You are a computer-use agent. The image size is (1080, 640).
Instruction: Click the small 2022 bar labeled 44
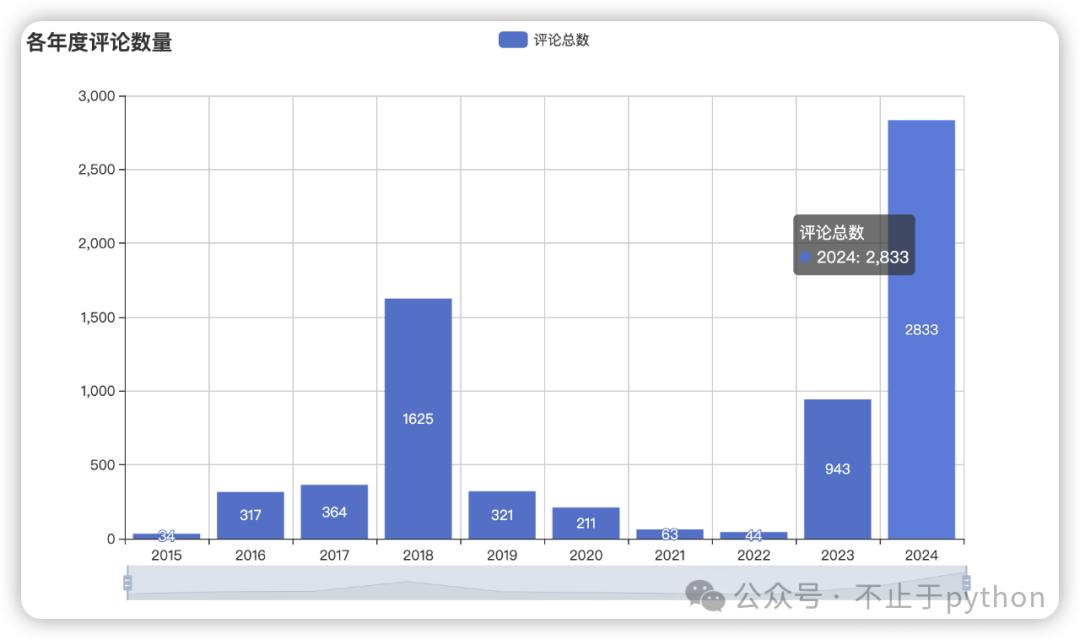pos(754,535)
